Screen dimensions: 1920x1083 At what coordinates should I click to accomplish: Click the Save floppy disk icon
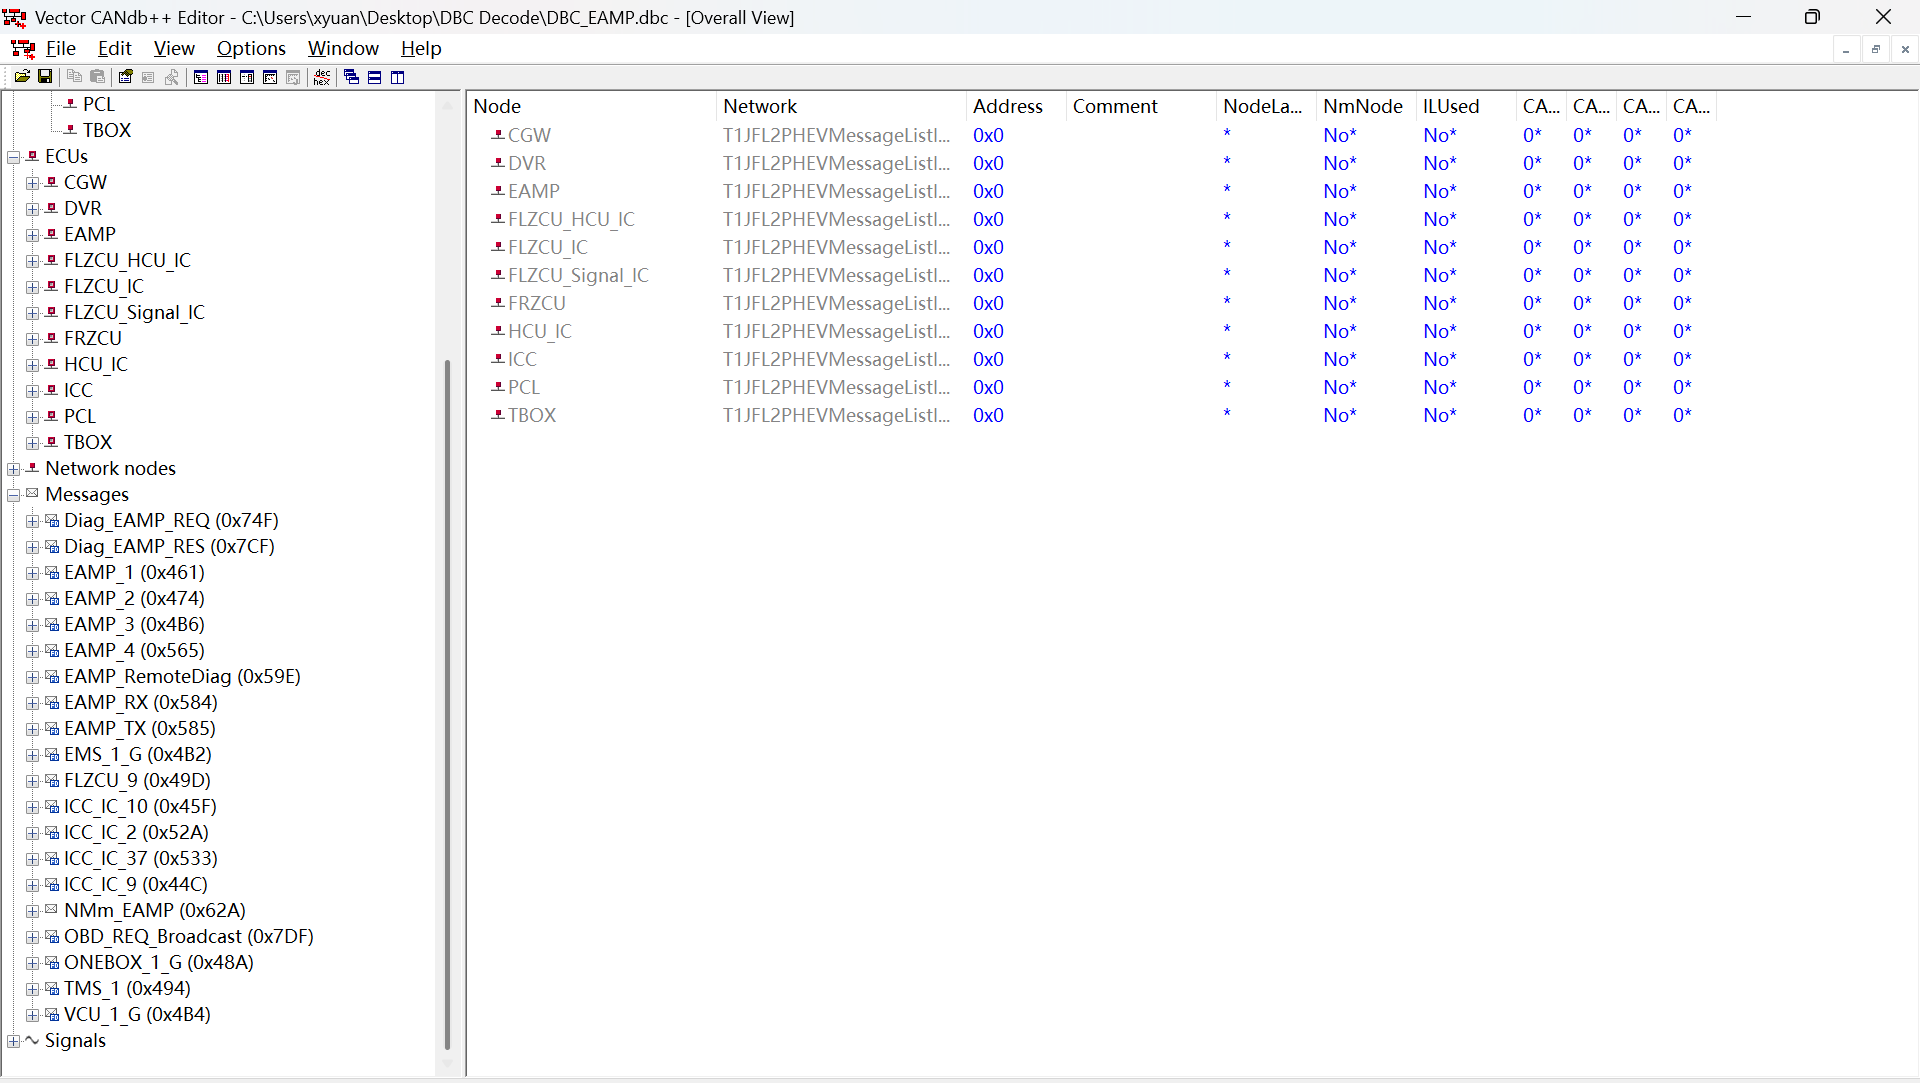click(45, 77)
